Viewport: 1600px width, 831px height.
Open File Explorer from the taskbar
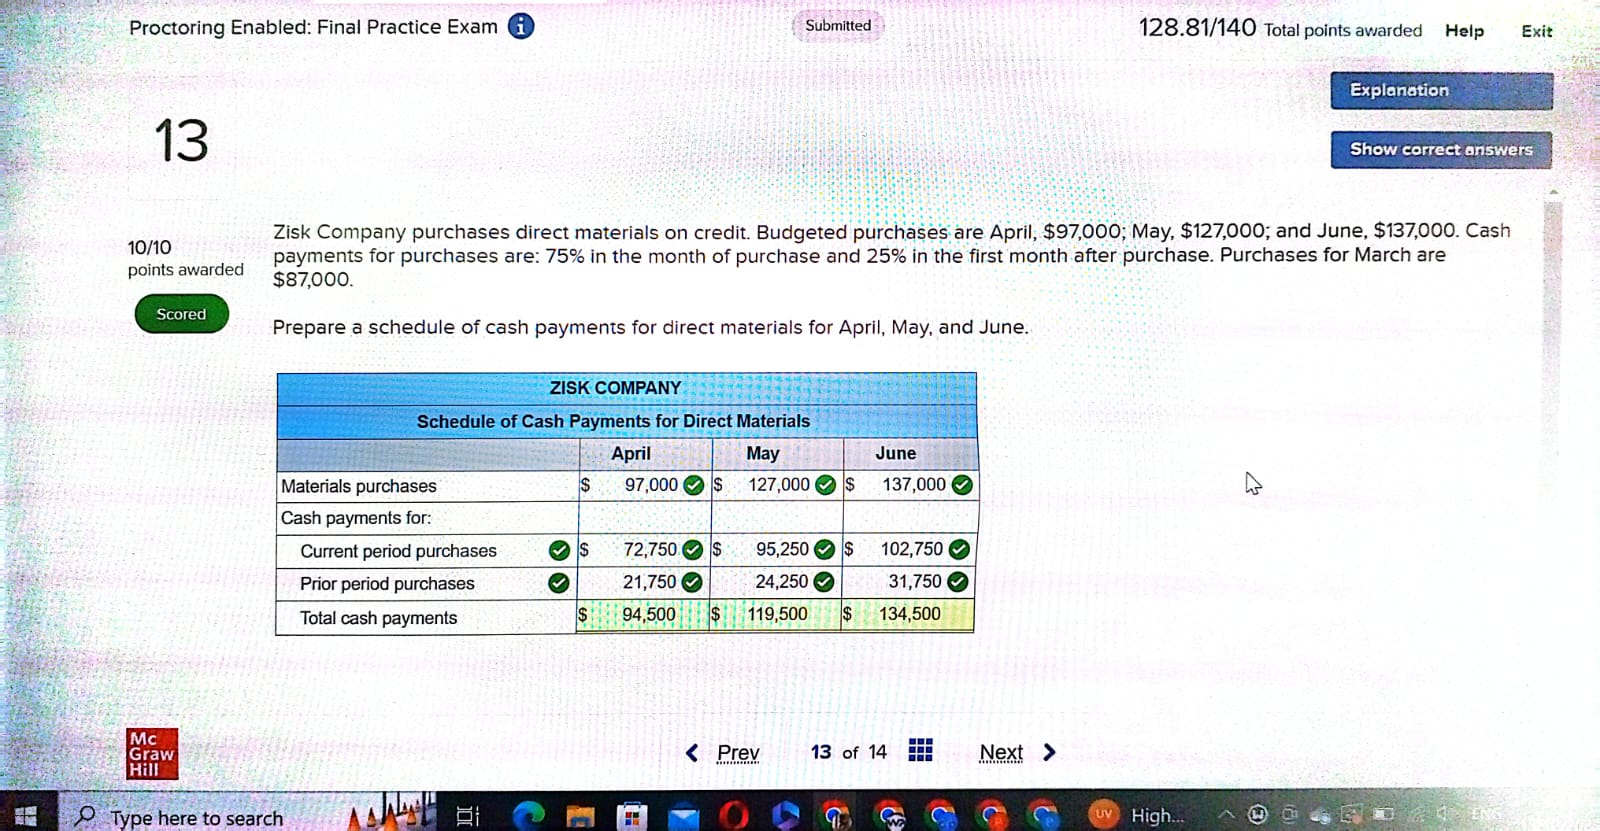click(x=580, y=816)
